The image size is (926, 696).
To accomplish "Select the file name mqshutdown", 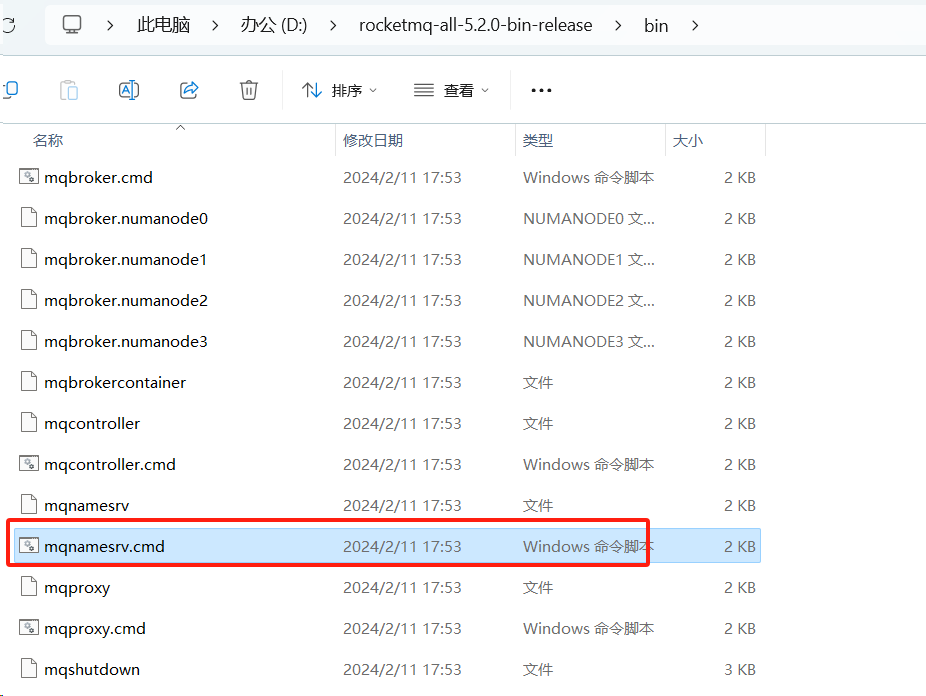I will (92, 670).
